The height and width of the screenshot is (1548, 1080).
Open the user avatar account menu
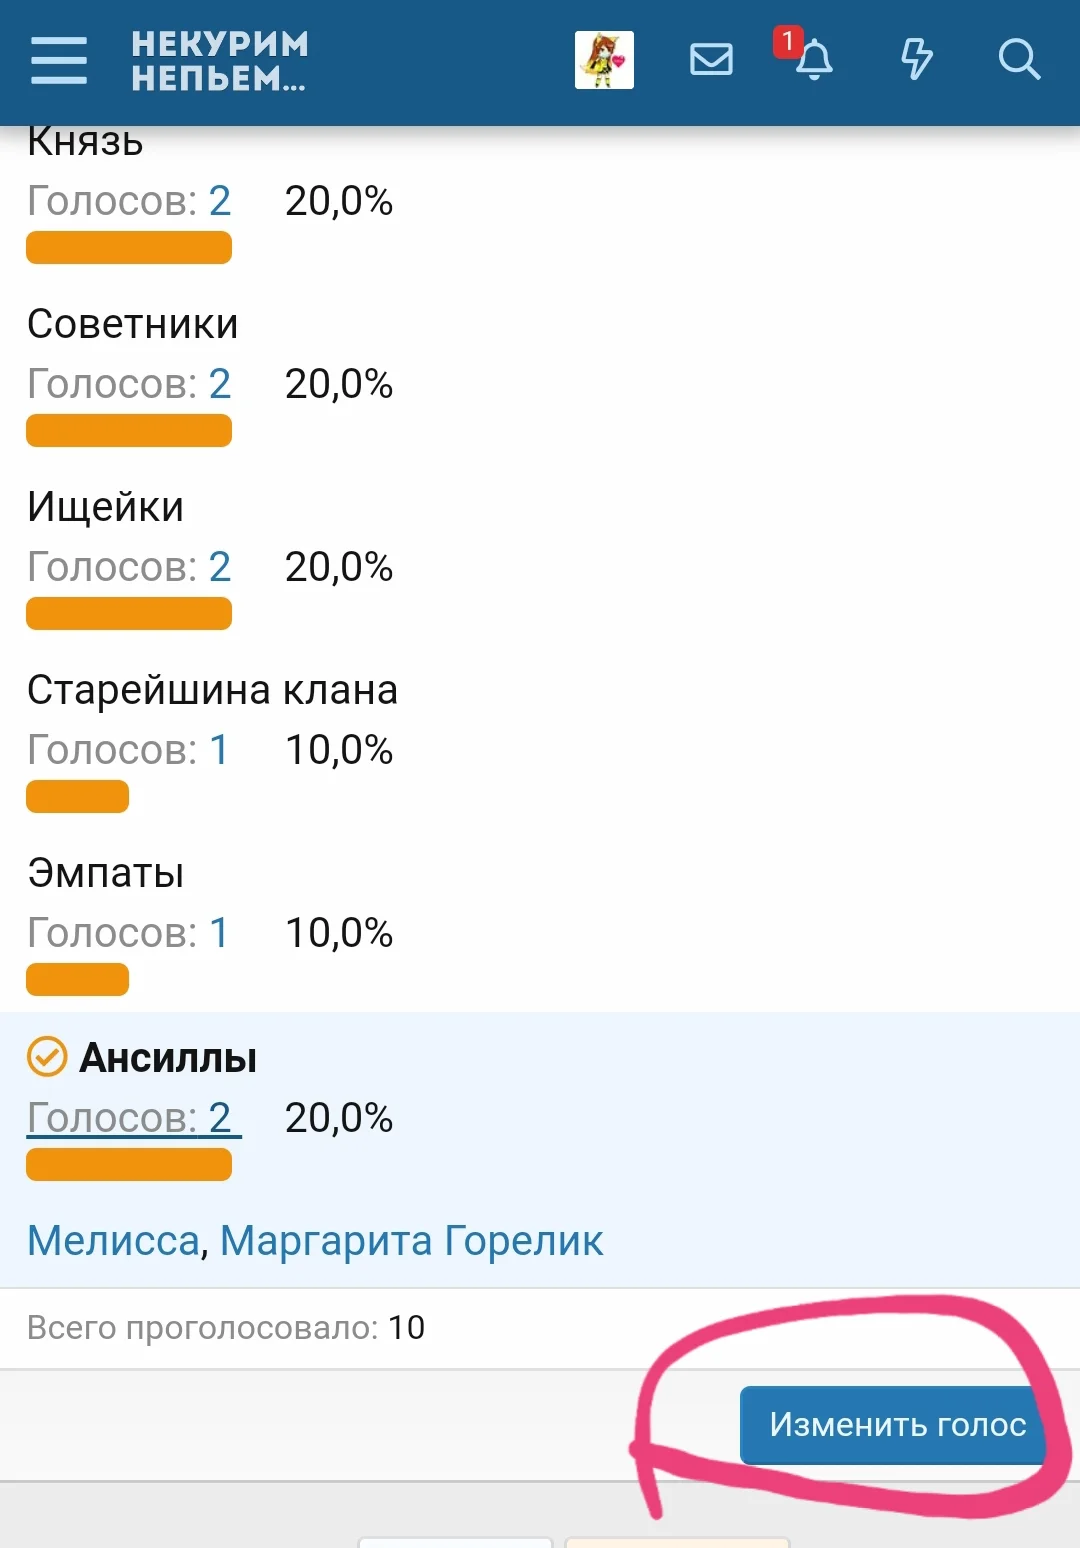click(604, 60)
